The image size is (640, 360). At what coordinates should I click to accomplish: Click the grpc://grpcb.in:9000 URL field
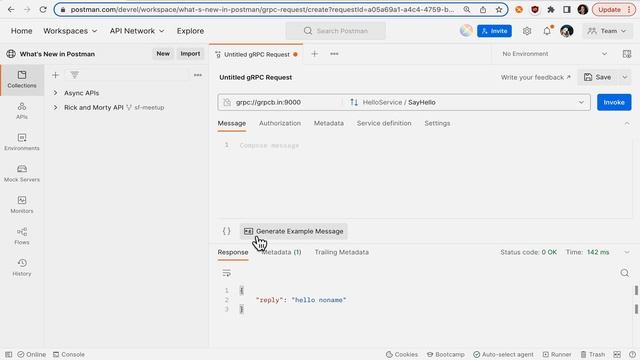282,102
